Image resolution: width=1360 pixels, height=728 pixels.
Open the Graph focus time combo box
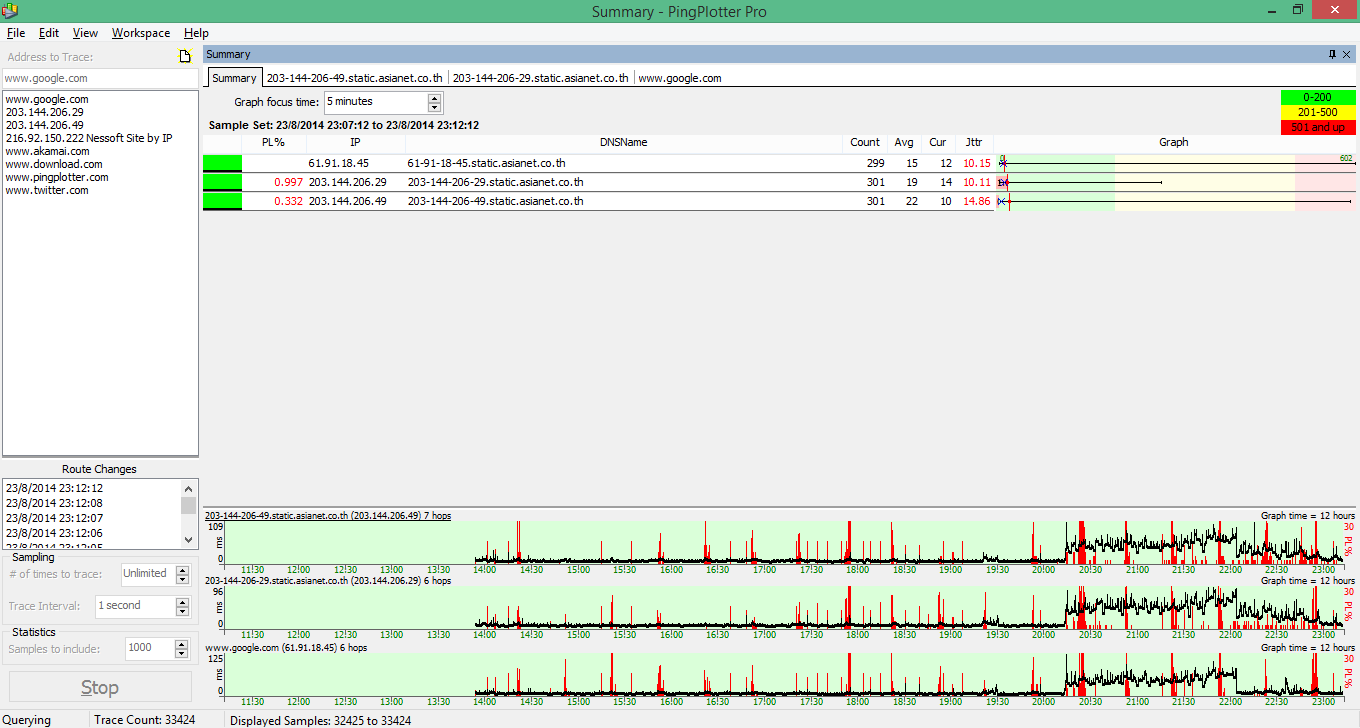point(375,102)
